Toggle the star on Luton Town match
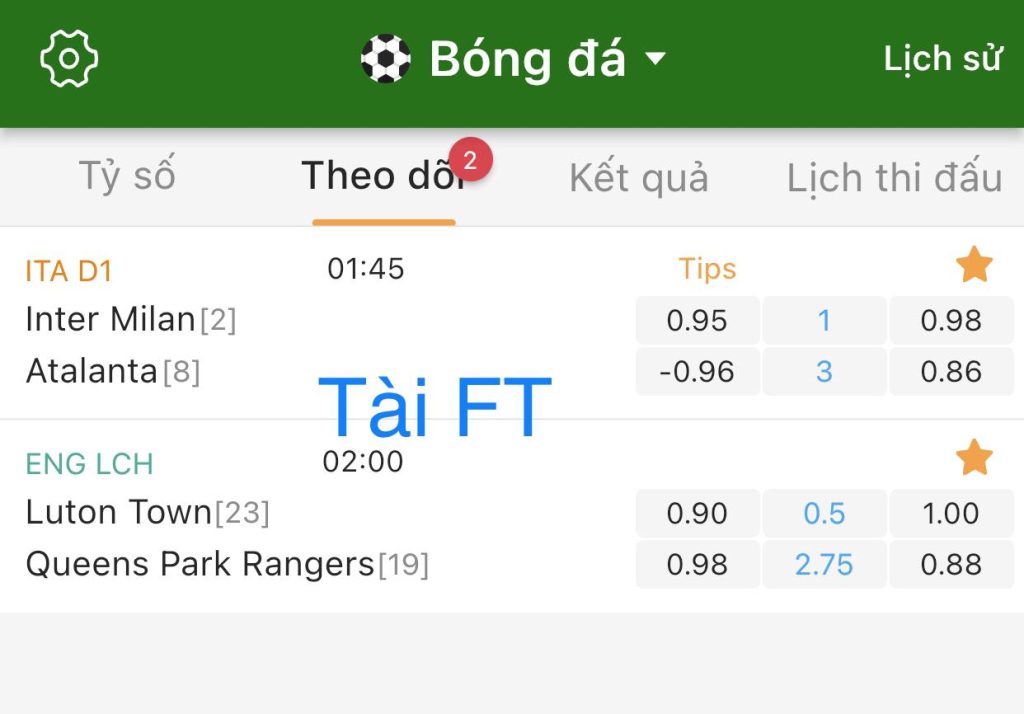This screenshot has width=1024, height=714. [974, 457]
